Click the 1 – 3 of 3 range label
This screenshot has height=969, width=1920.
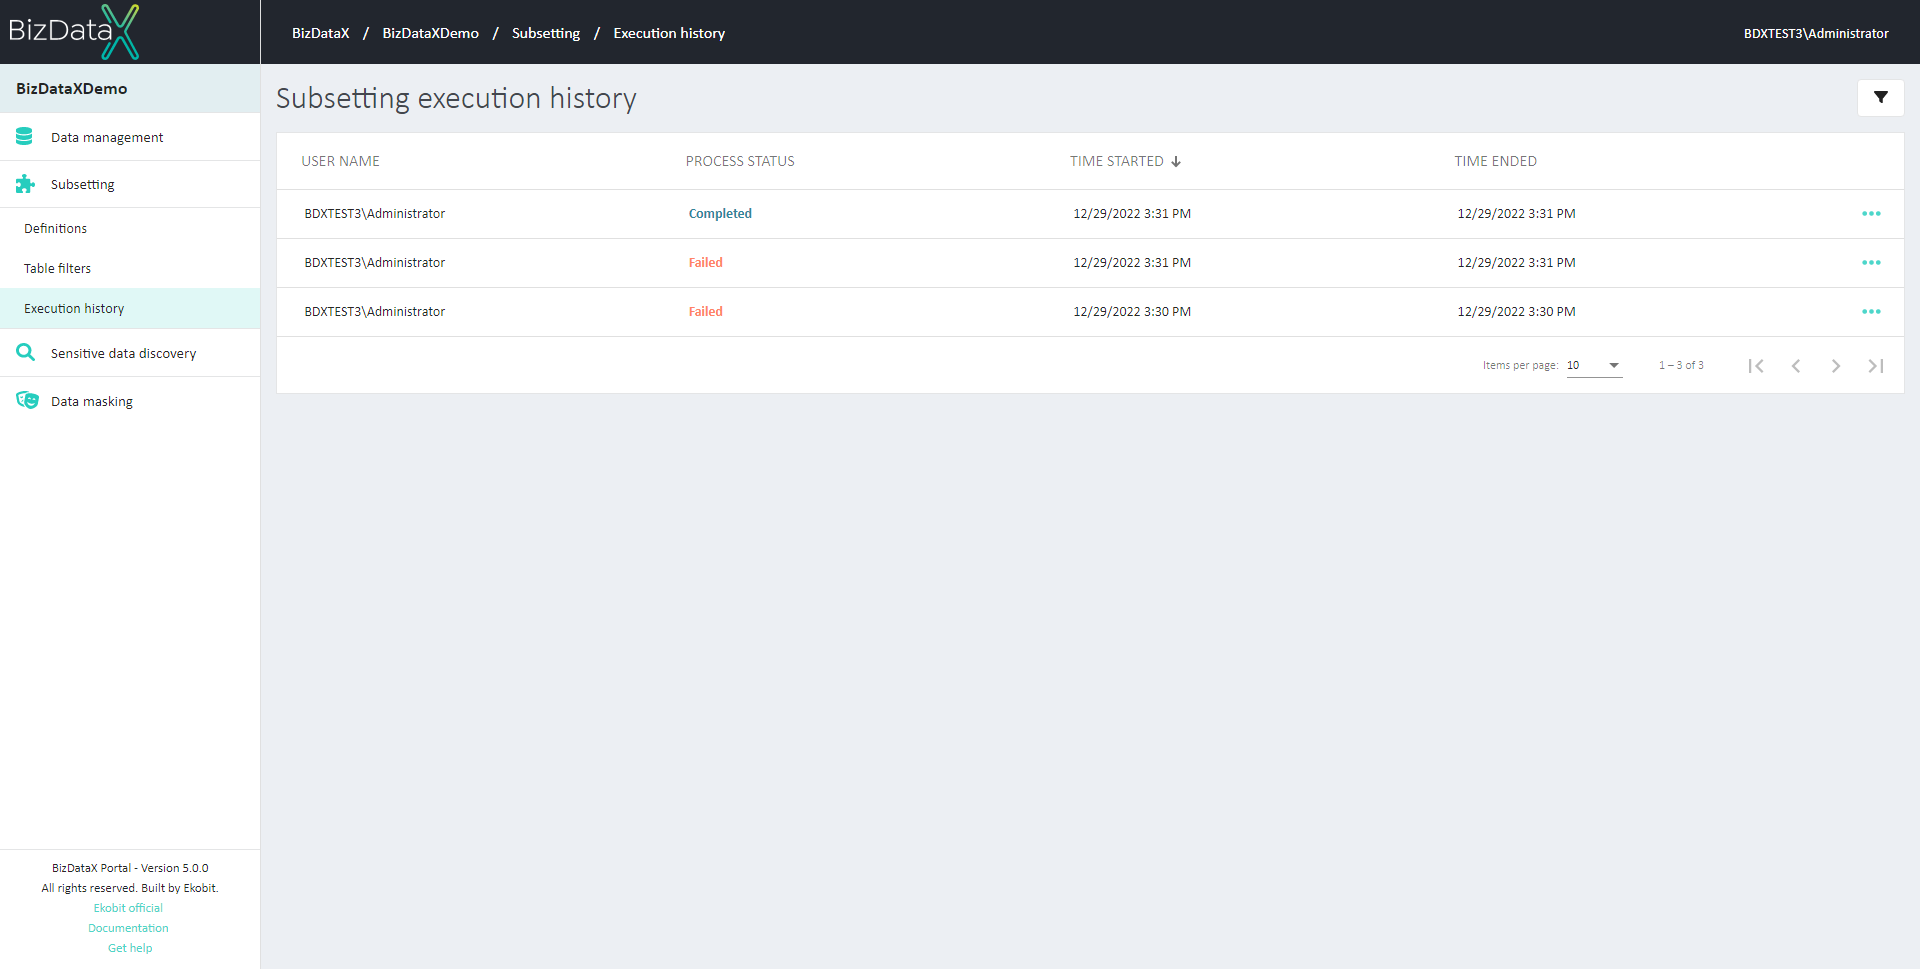coord(1681,366)
